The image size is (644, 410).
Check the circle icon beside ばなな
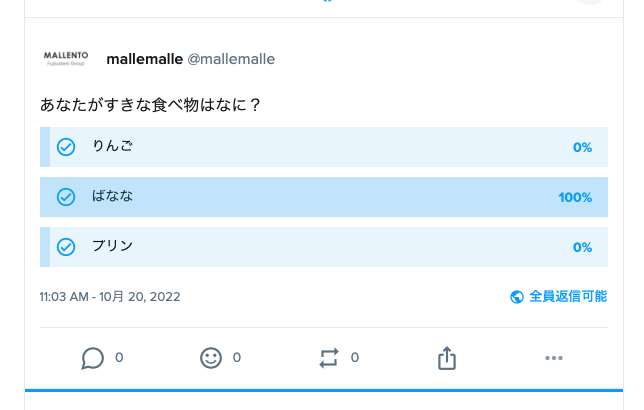(x=66, y=197)
